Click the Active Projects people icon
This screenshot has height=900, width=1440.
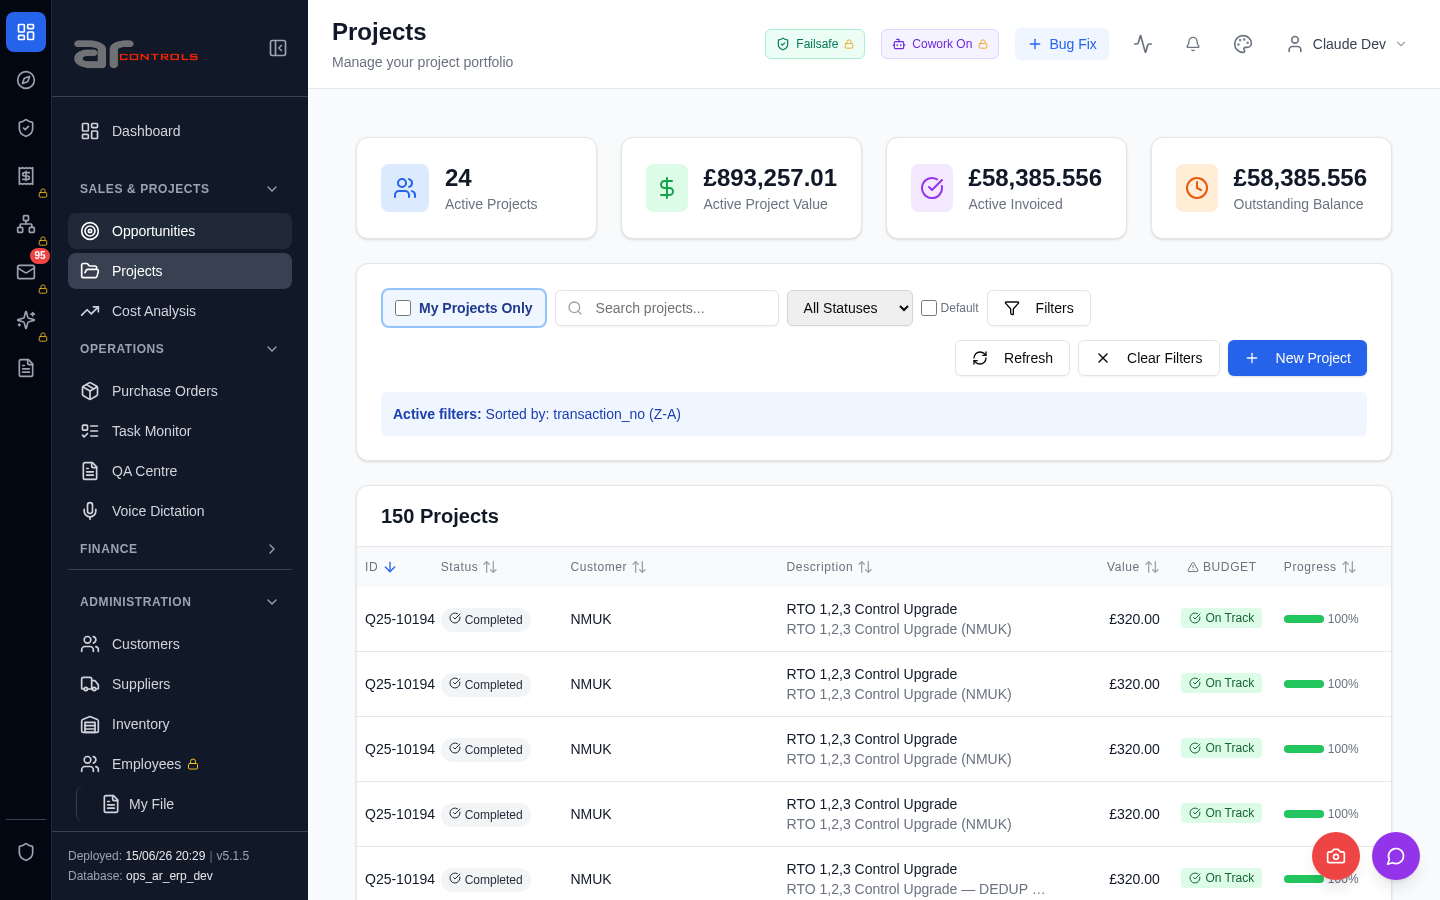405,188
